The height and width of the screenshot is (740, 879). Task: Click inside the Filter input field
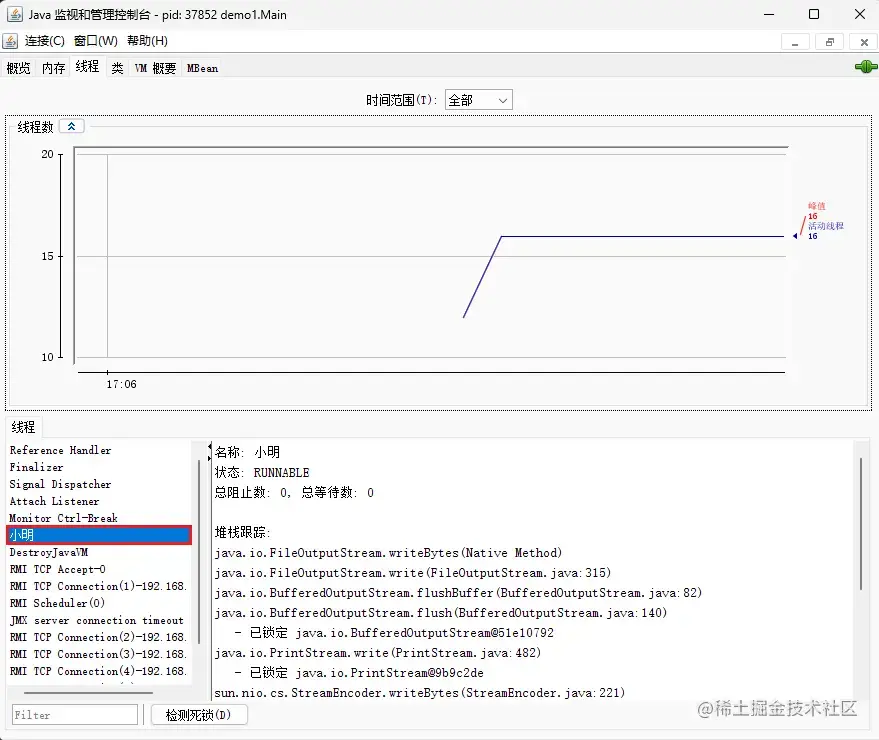(74, 714)
